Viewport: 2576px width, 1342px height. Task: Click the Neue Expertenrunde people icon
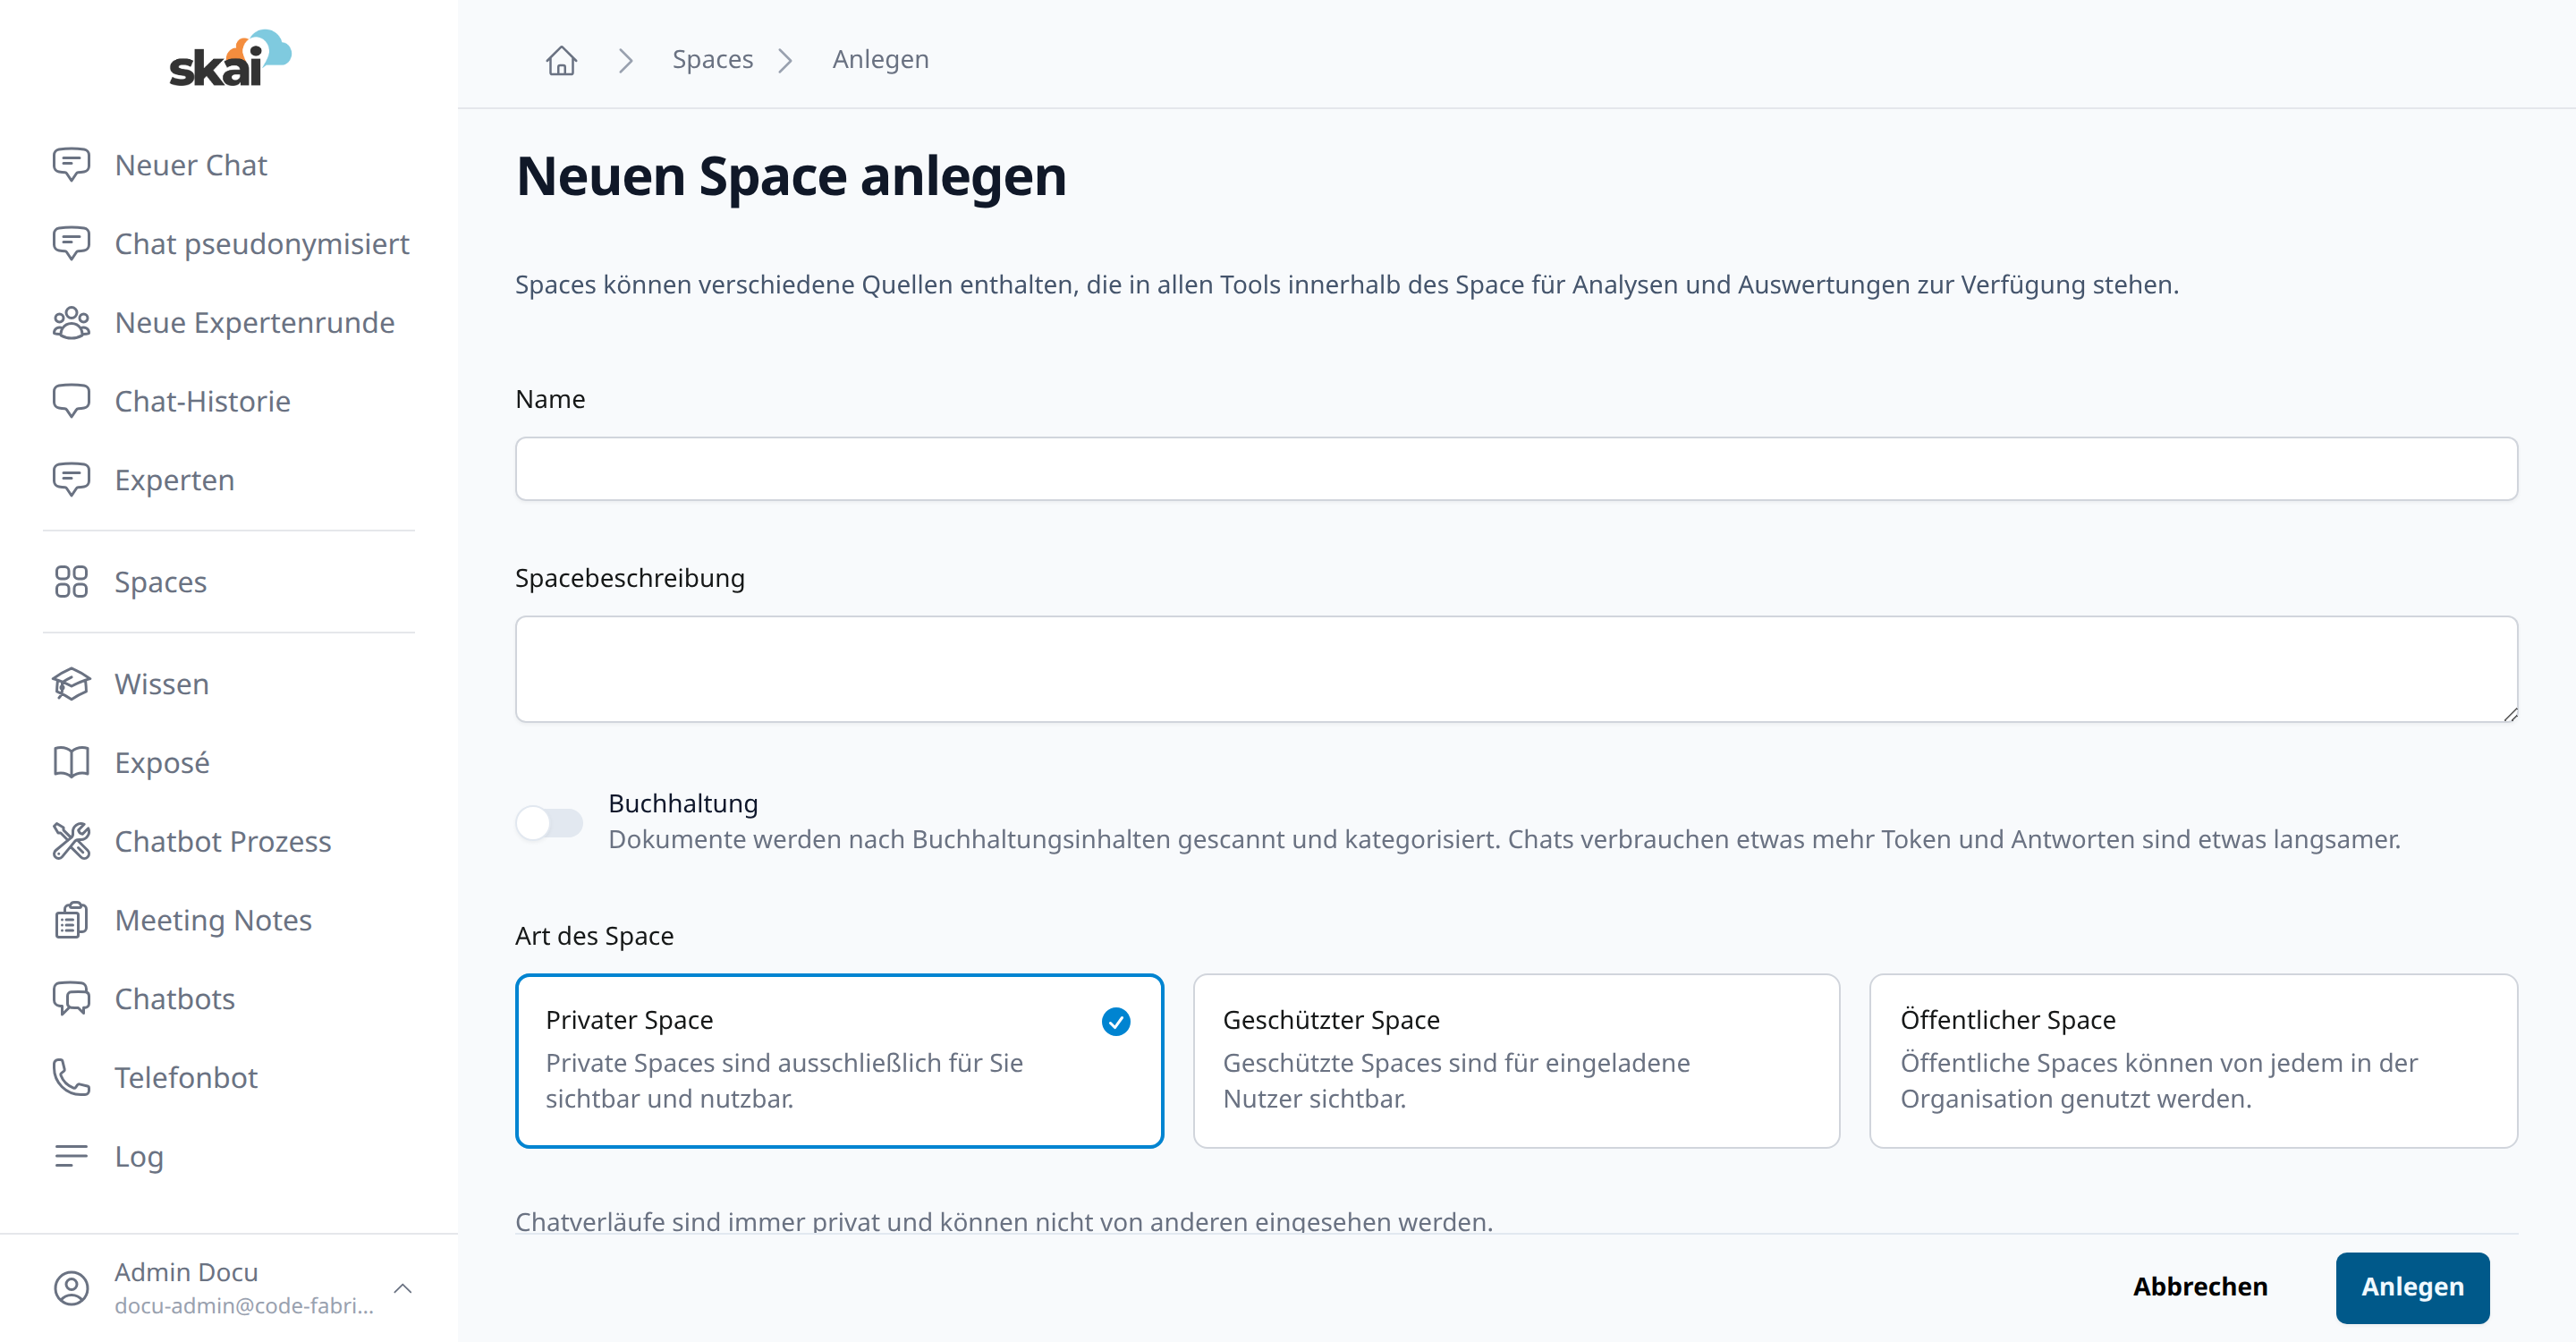(71, 323)
